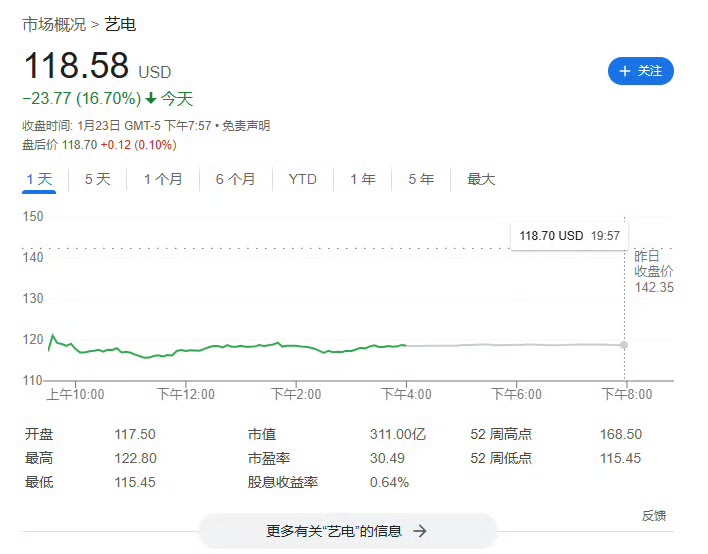Click the grey marker dot at chart end
Image resolution: width=708 pixels, height=554 pixels.
(x=624, y=345)
